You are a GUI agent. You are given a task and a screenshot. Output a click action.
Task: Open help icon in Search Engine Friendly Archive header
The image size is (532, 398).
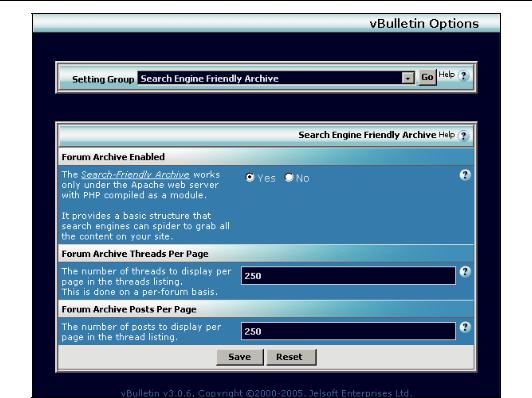coord(463,136)
